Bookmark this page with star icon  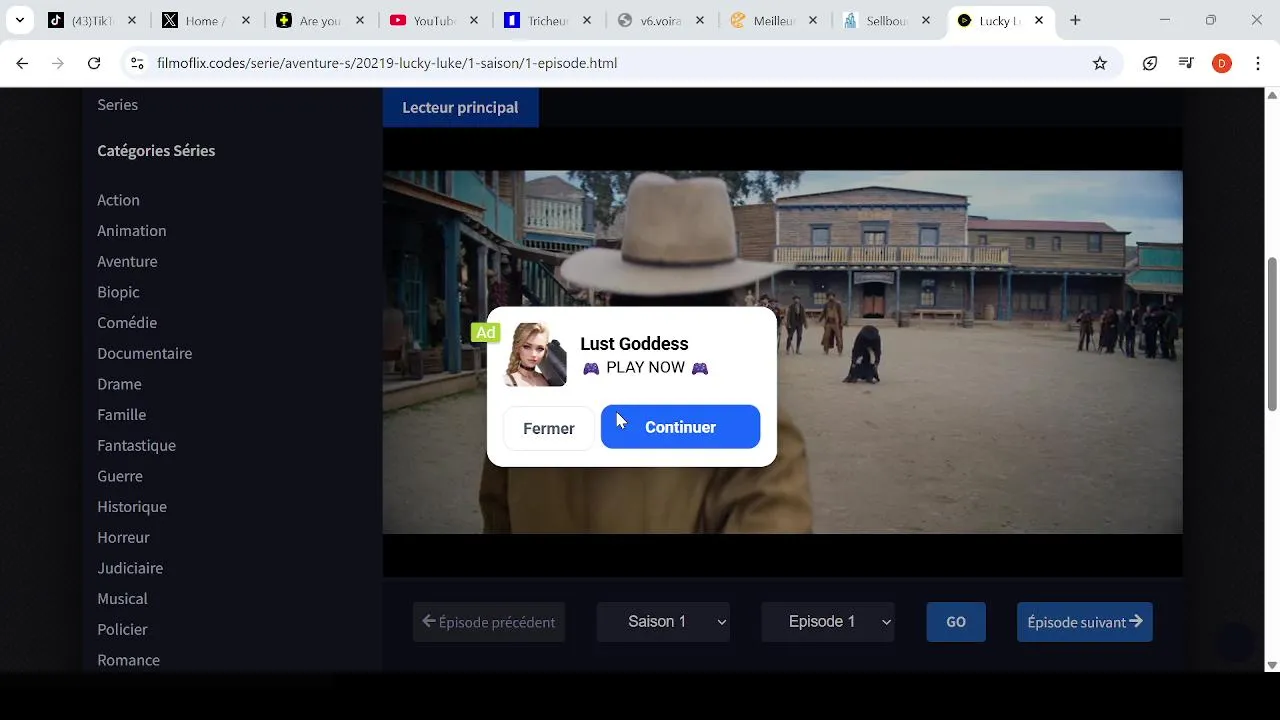pyautogui.click(x=1100, y=63)
